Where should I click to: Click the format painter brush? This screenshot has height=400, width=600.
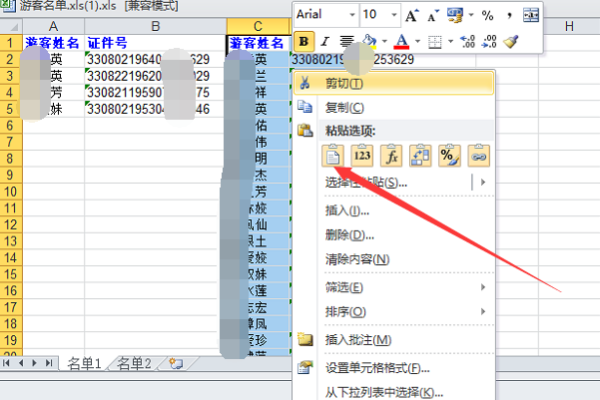tap(511, 41)
